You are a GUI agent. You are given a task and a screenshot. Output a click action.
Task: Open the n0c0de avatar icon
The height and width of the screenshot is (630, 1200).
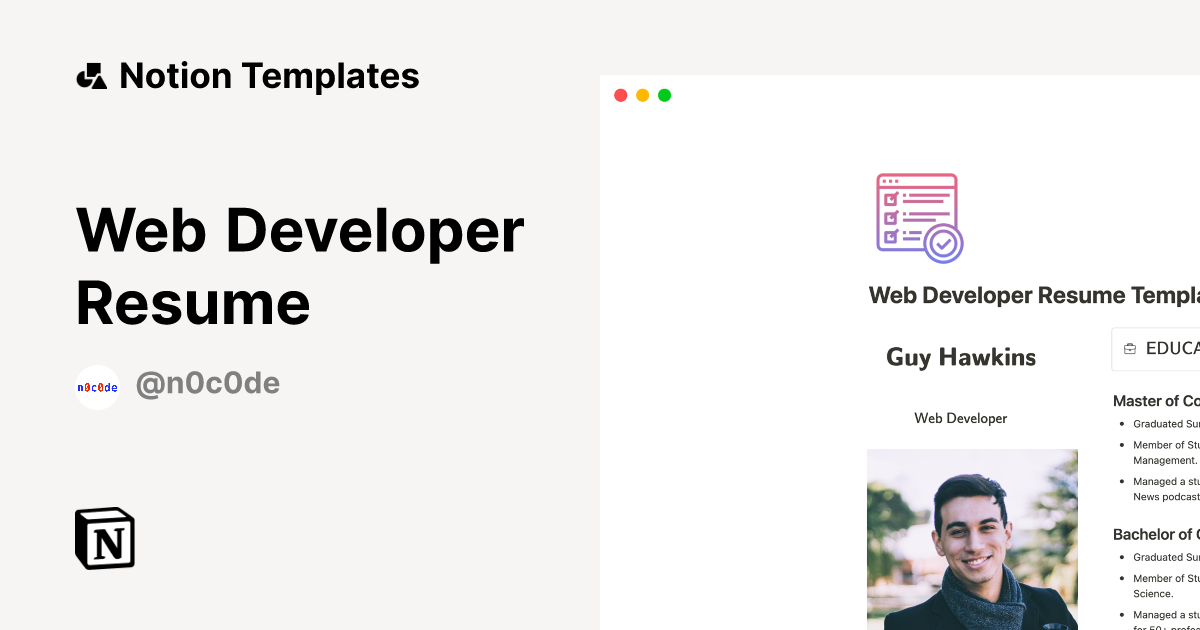pos(97,387)
